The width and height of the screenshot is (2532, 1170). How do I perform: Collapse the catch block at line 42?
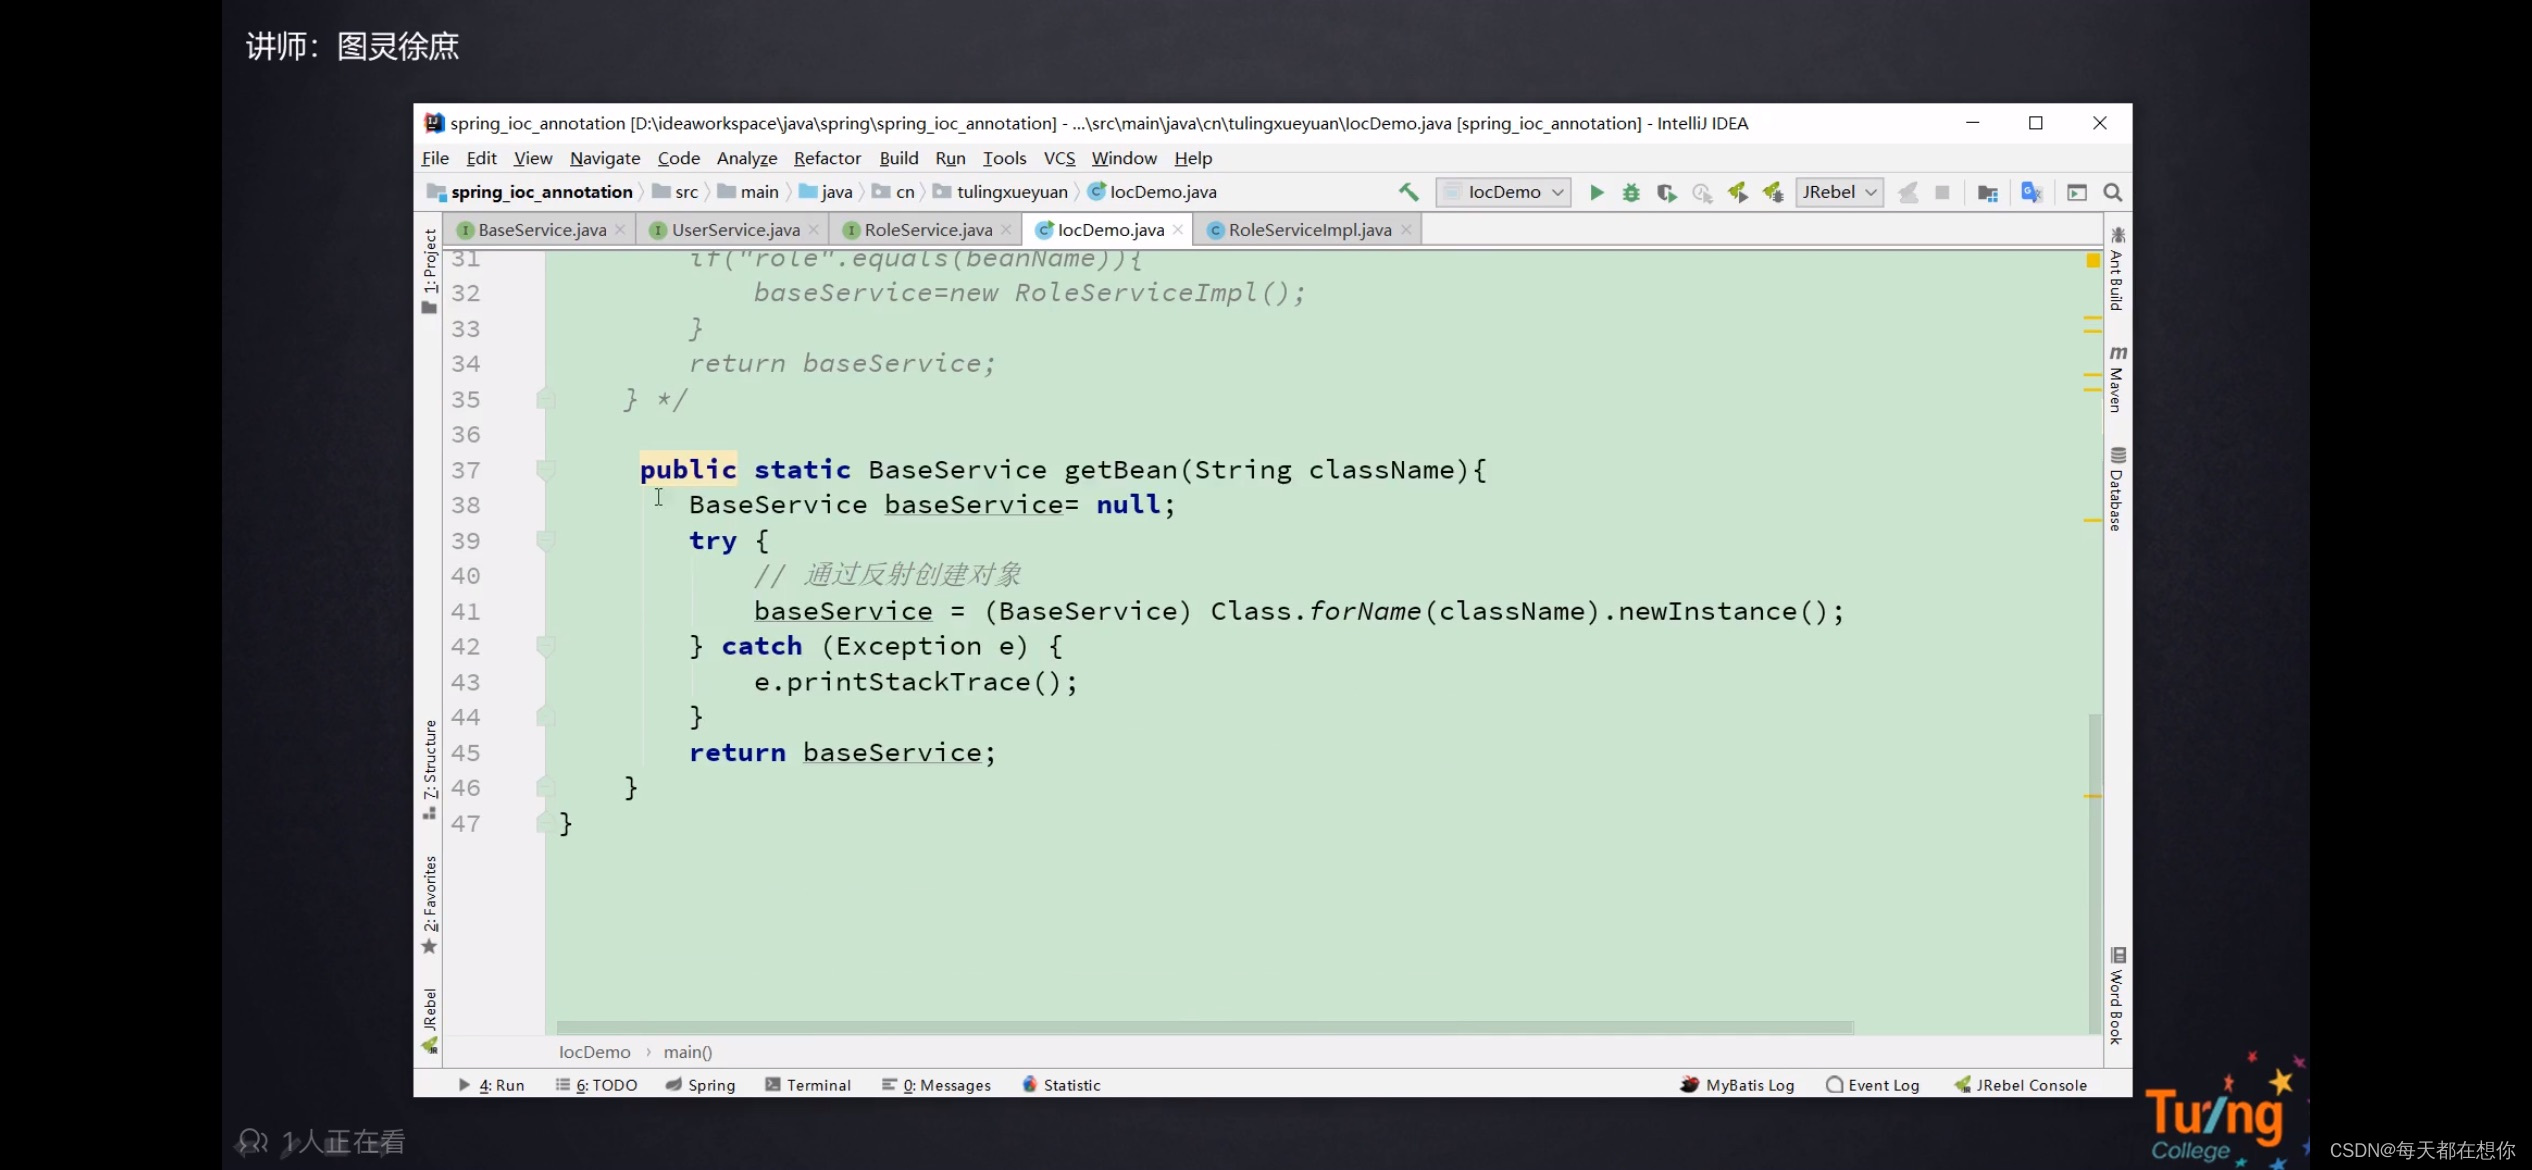(546, 647)
